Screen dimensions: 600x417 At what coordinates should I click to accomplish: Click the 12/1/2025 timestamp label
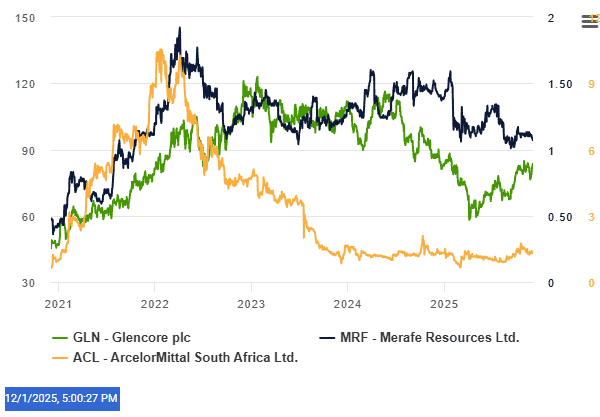[63, 399]
